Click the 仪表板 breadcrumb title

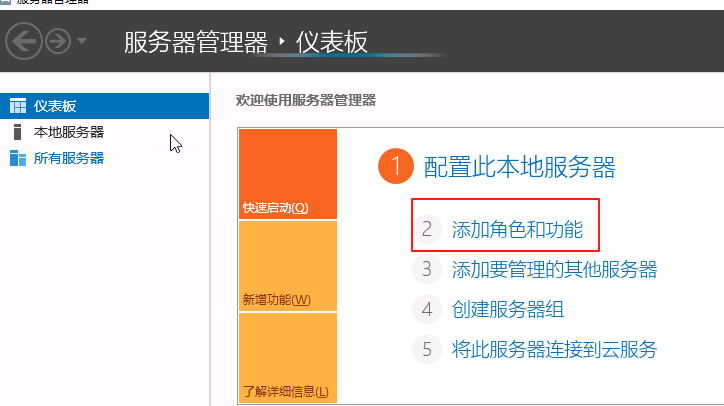click(x=332, y=42)
